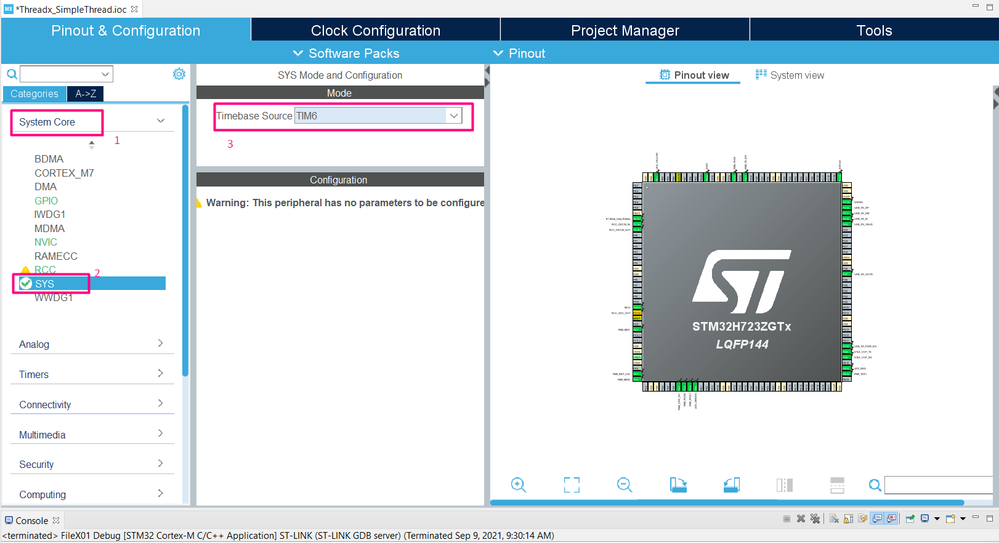Expand the Security category
This screenshot has width=999, height=543.
pyautogui.click(x=161, y=463)
